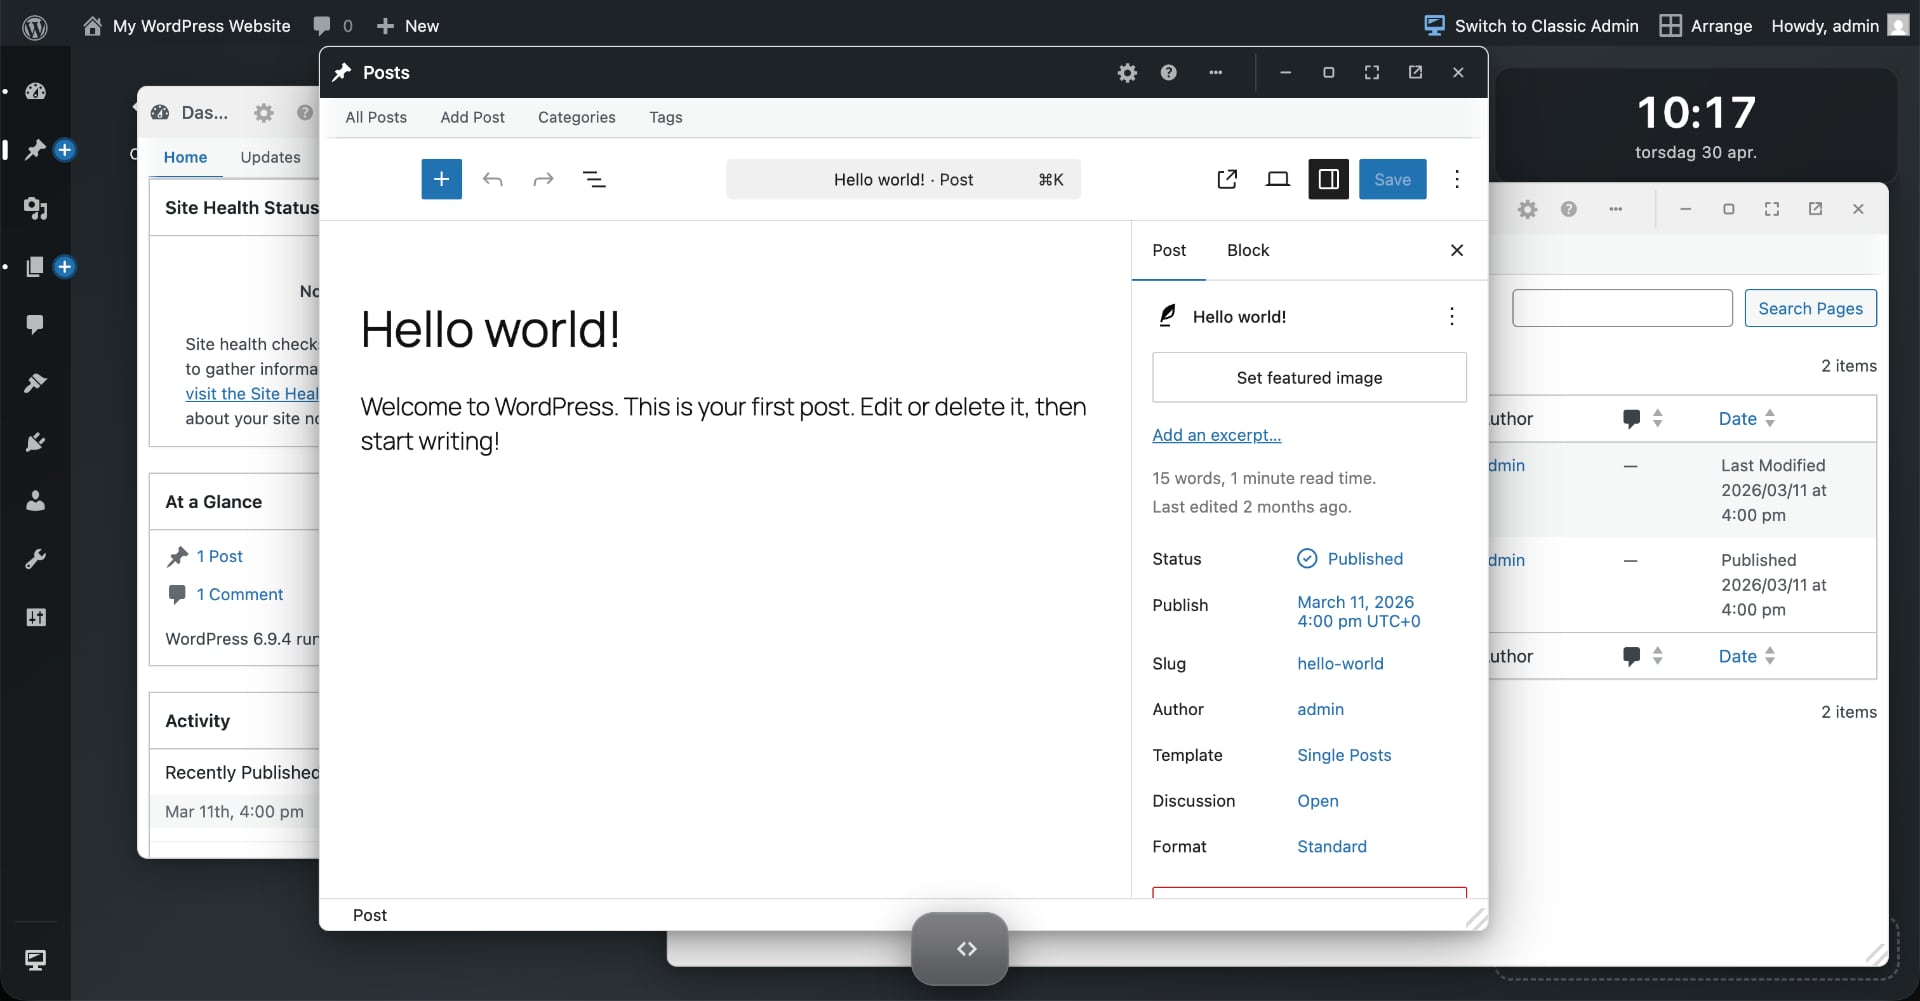Open Hello world! post actions menu
This screenshot has height=1001, width=1920.
[1451, 316]
